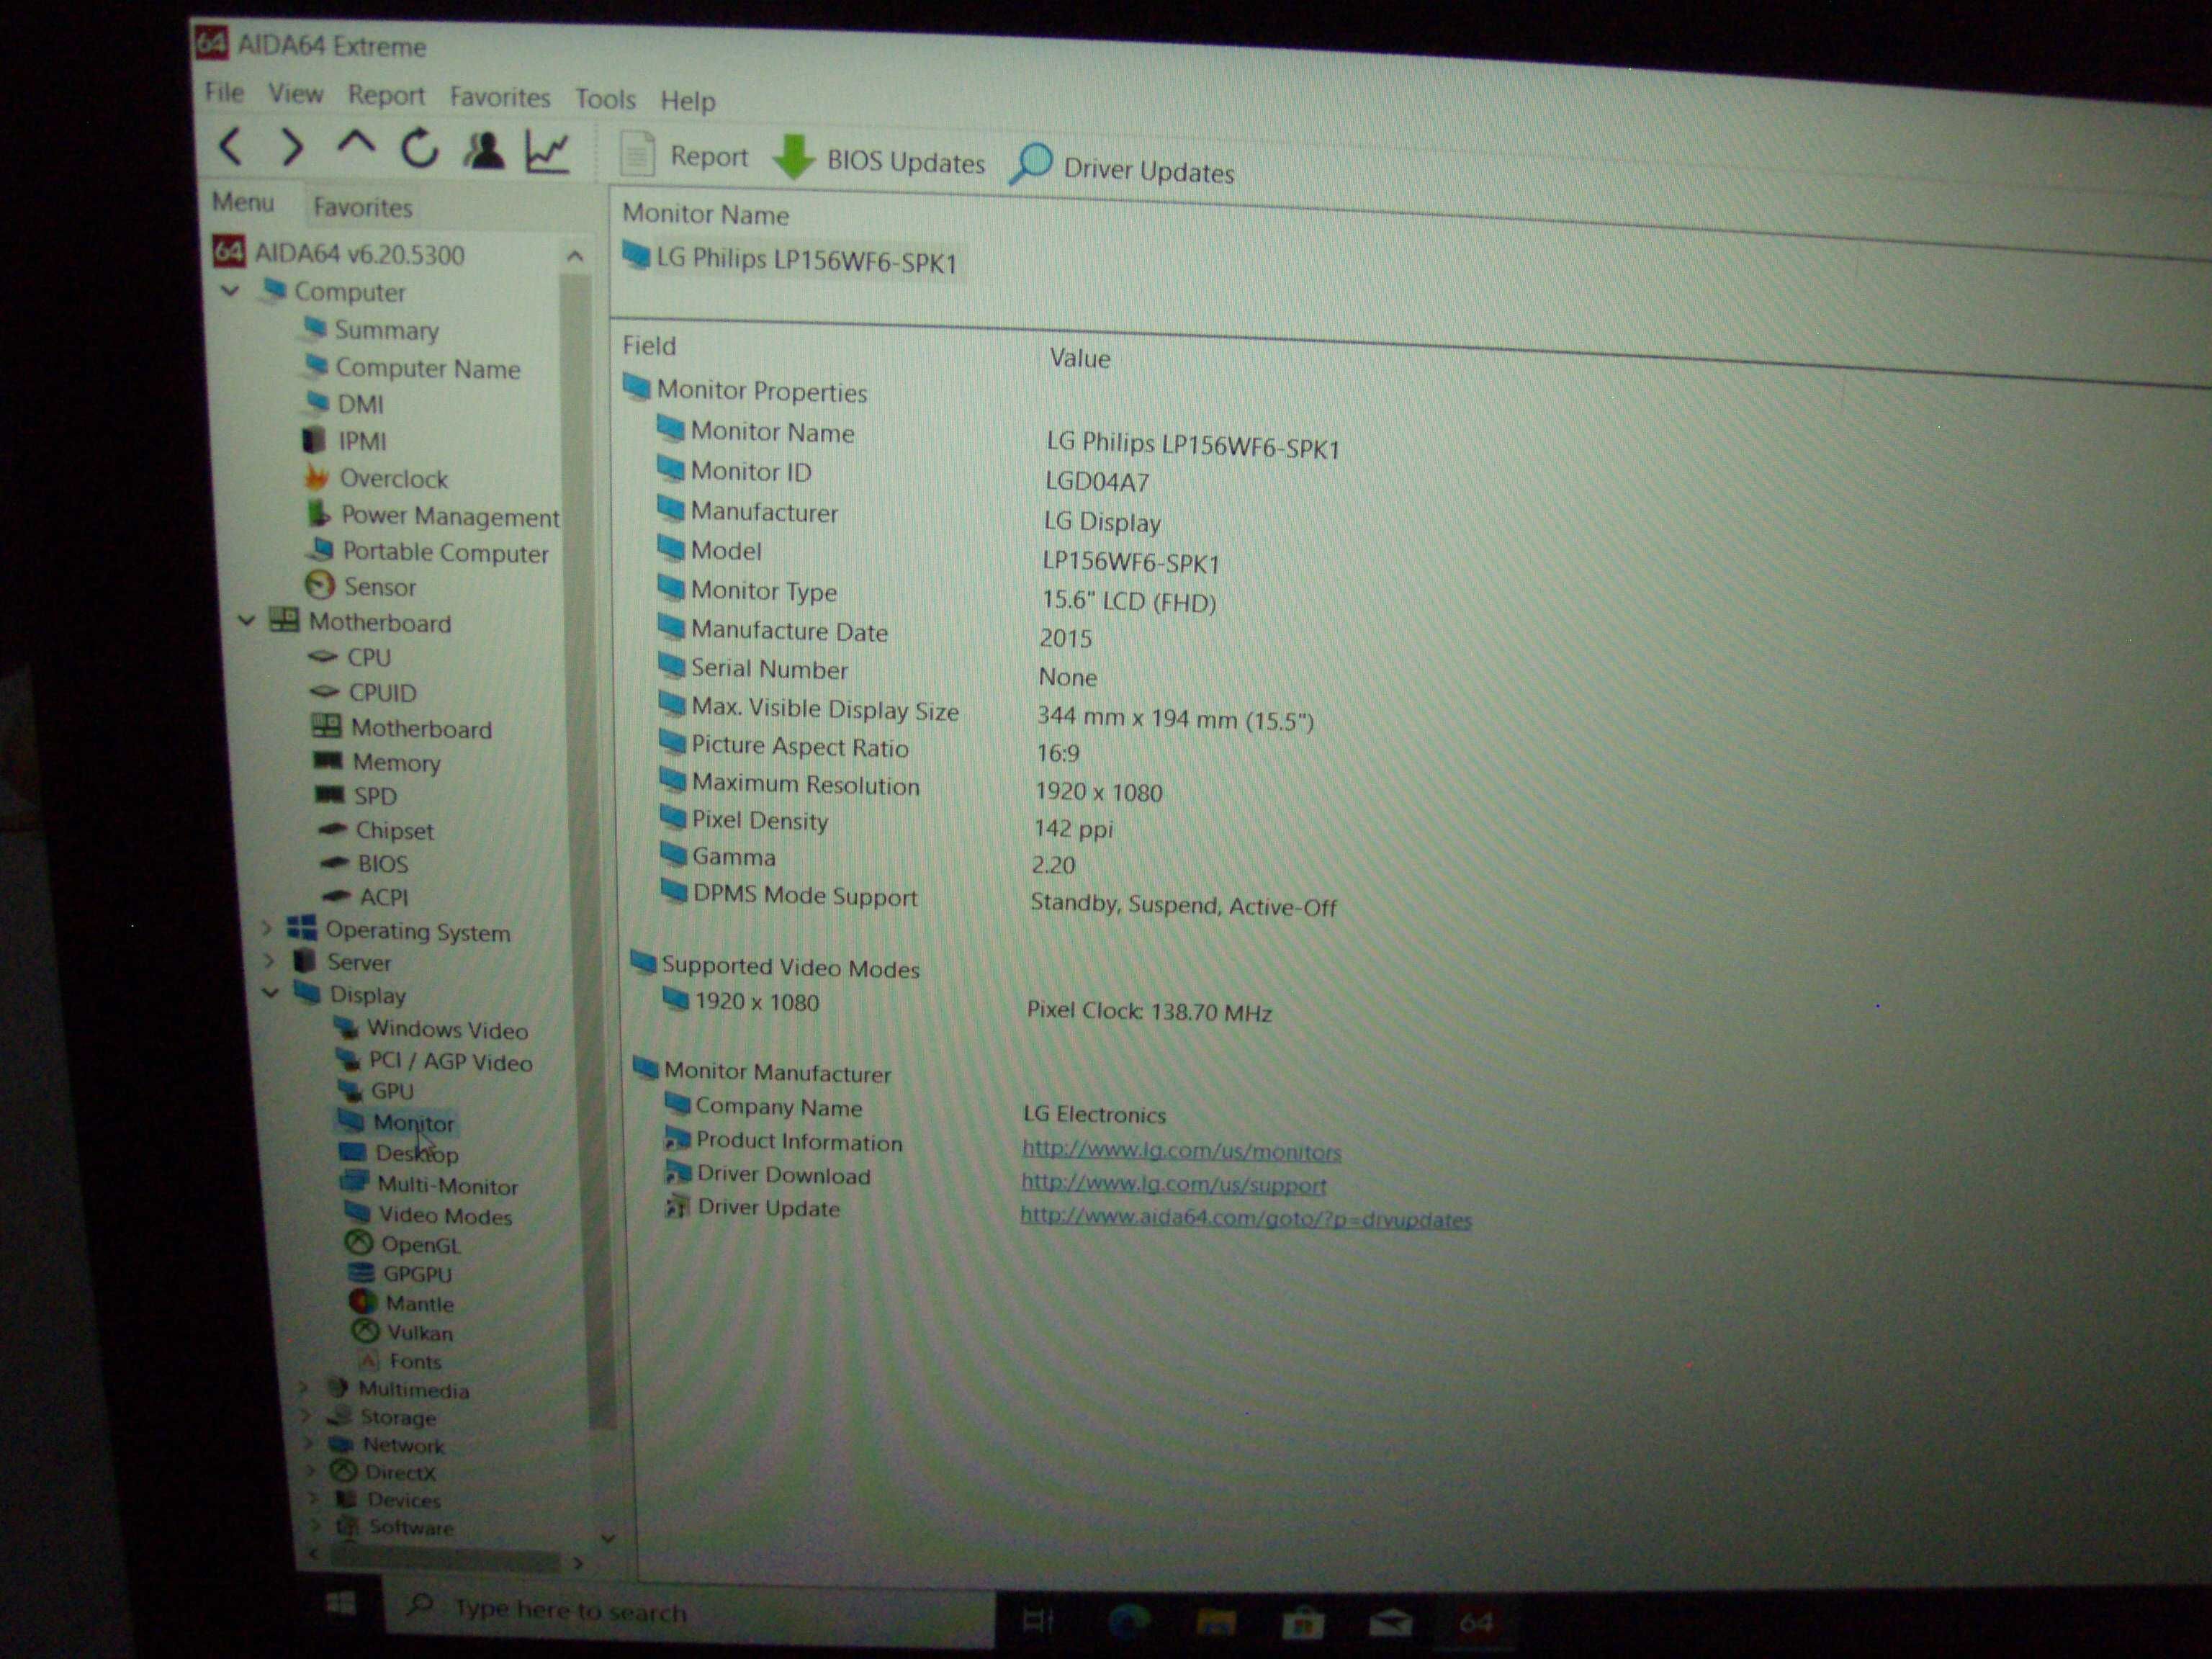The width and height of the screenshot is (2212, 1659).
Task: Click the Forward navigation arrow
Action: [292, 147]
